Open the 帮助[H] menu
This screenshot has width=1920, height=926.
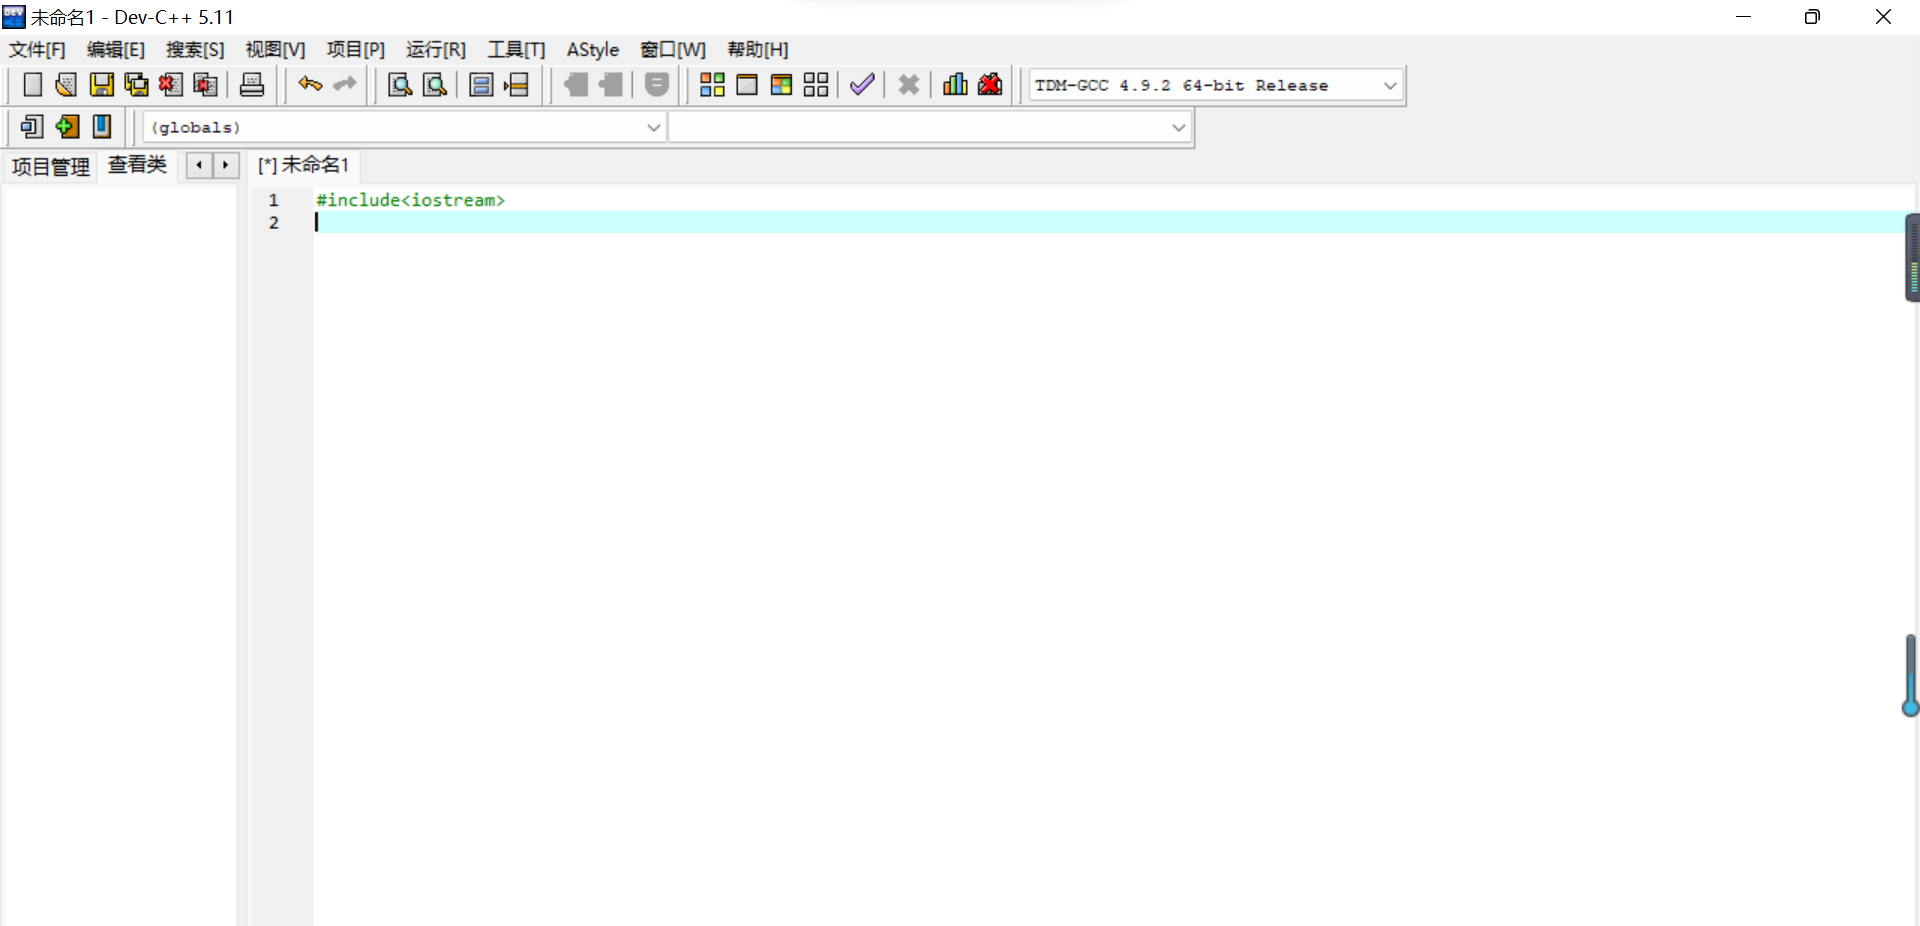(x=758, y=50)
